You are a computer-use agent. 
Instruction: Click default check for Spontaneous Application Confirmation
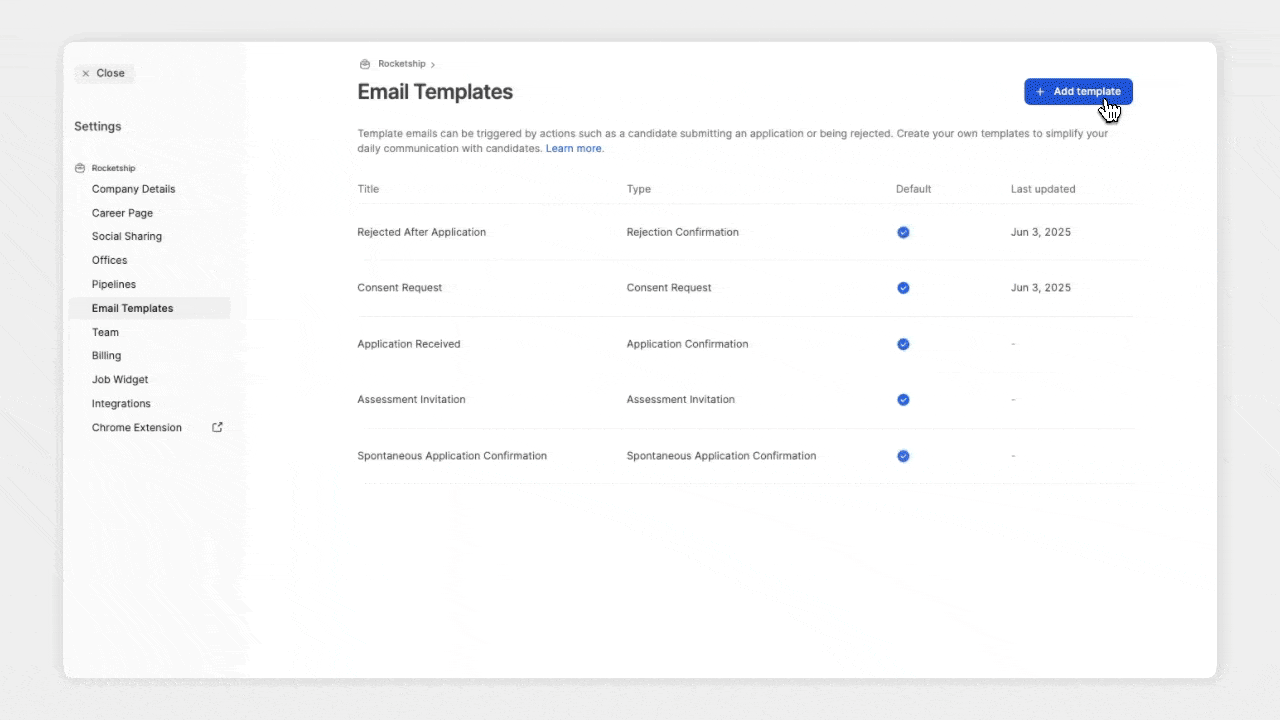tap(903, 456)
